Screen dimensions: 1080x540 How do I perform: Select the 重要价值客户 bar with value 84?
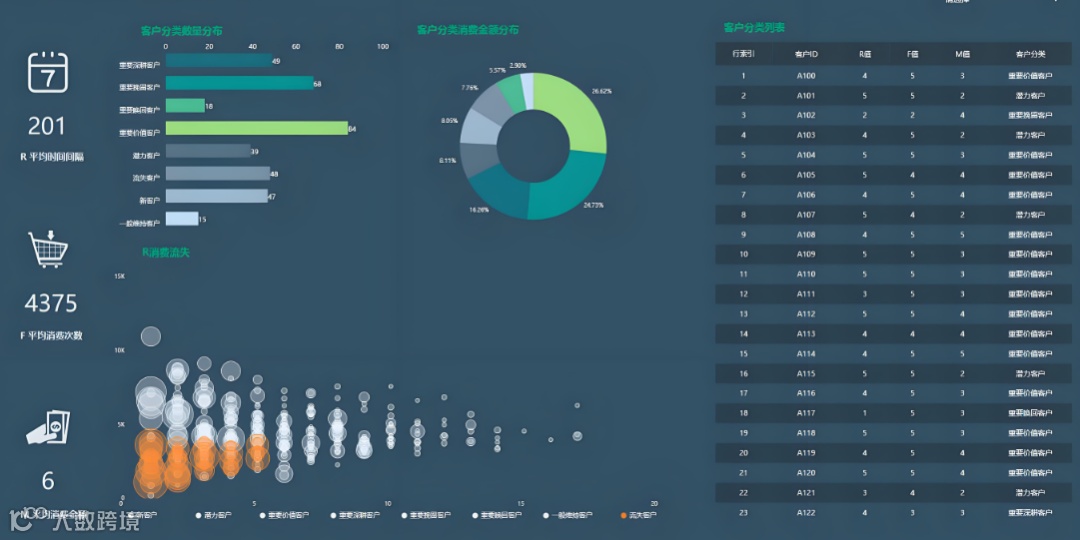point(256,129)
